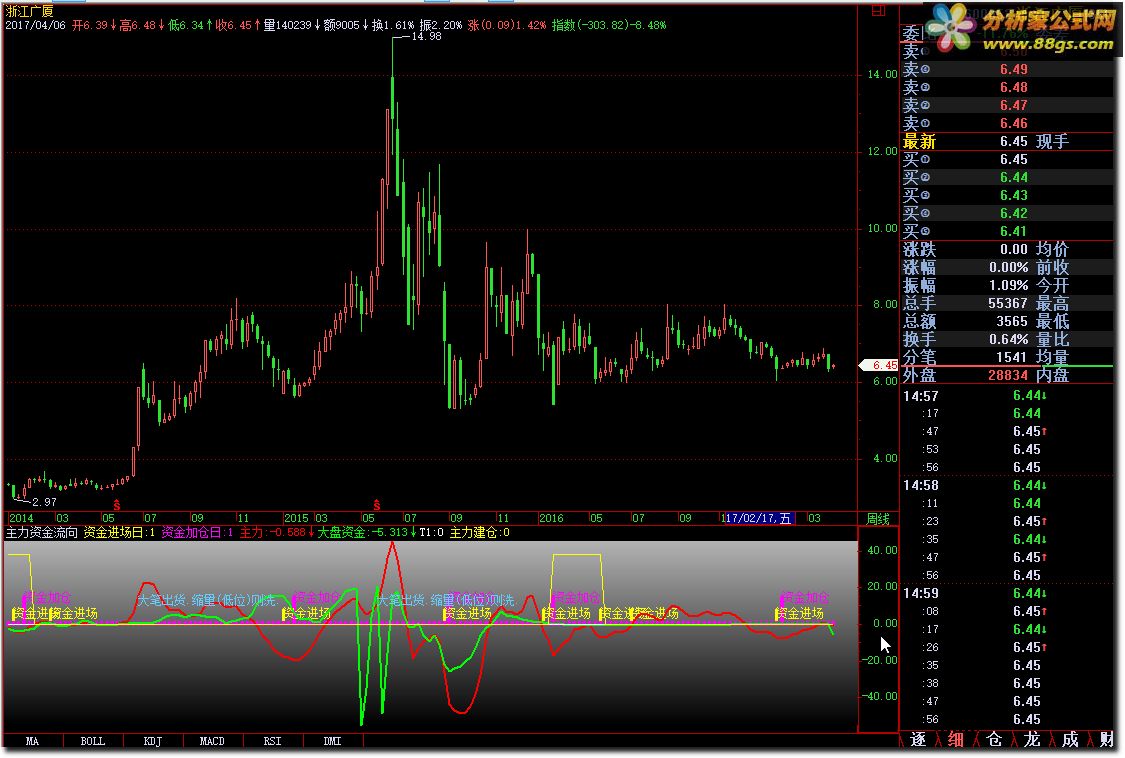Click the 周线 weekly period button

[878, 518]
